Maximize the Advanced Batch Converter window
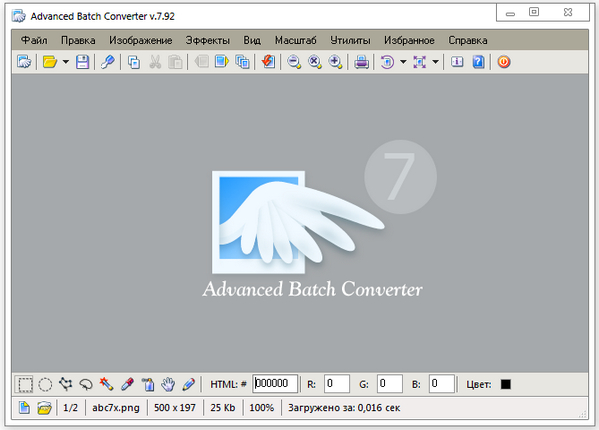 click(x=534, y=12)
